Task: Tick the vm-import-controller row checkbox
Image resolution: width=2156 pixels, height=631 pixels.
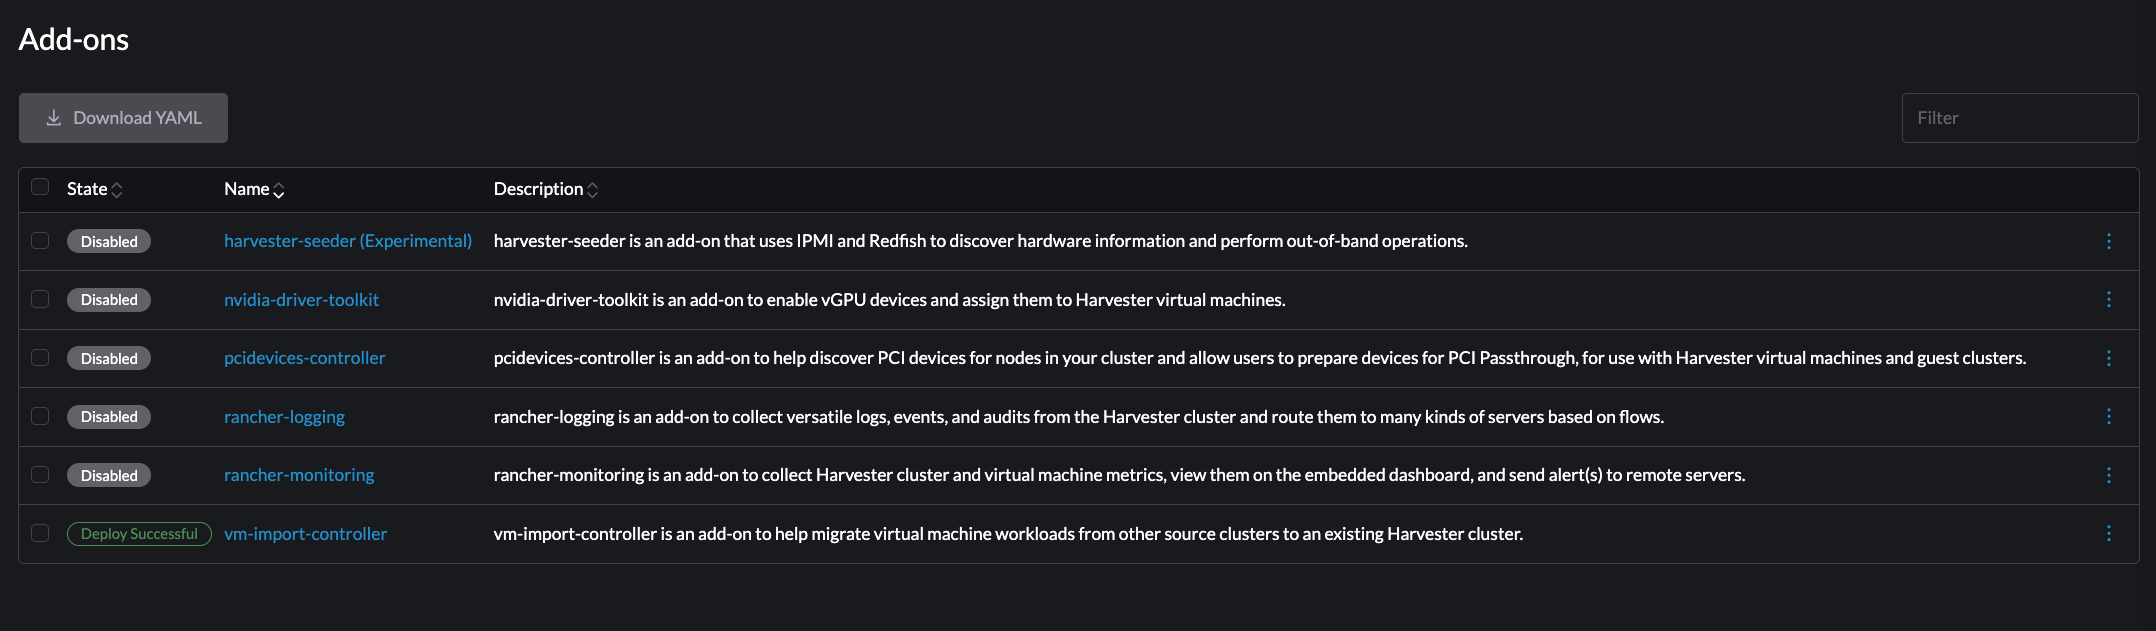Action: pyautogui.click(x=40, y=533)
